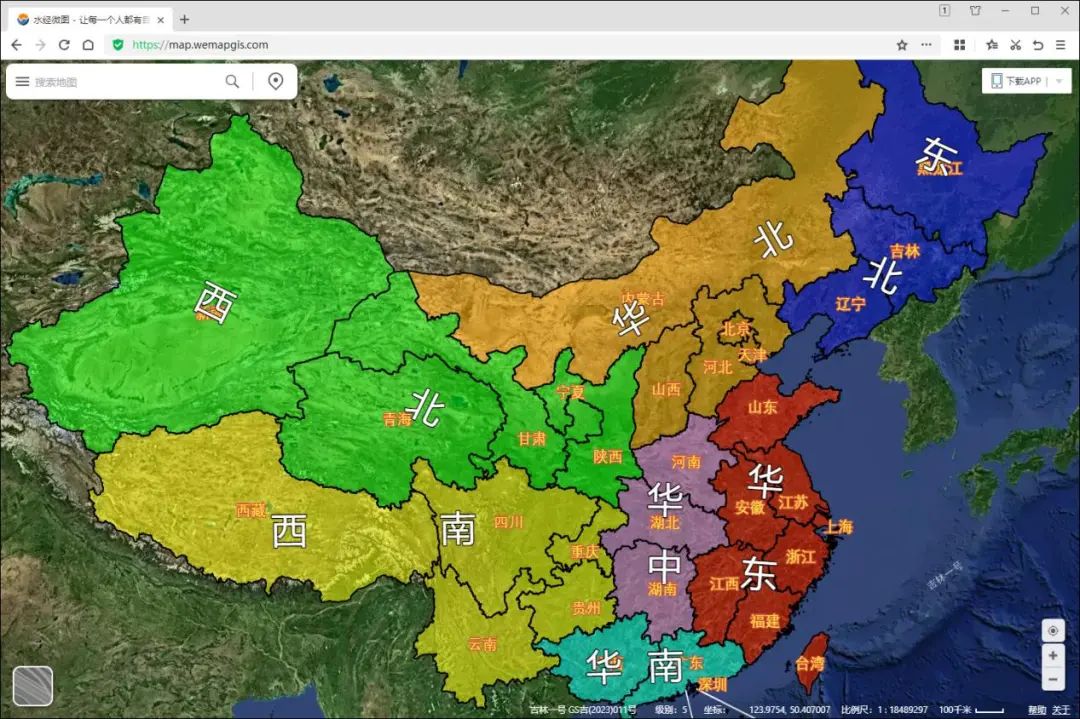The height and width of the screenshot is (719, 1080).
Task: Click the undo/history arrow icon in toolbar
Action: point(1038,45)
